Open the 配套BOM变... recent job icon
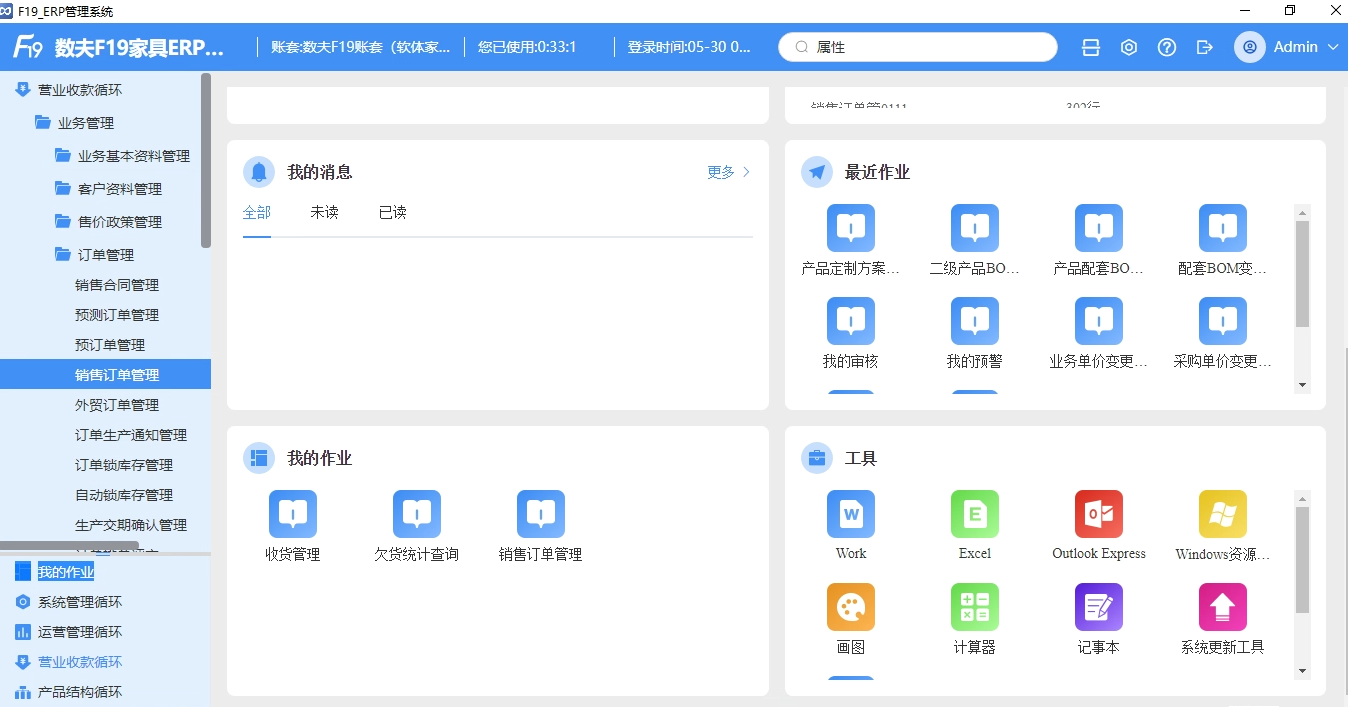 click(1223, 228)
